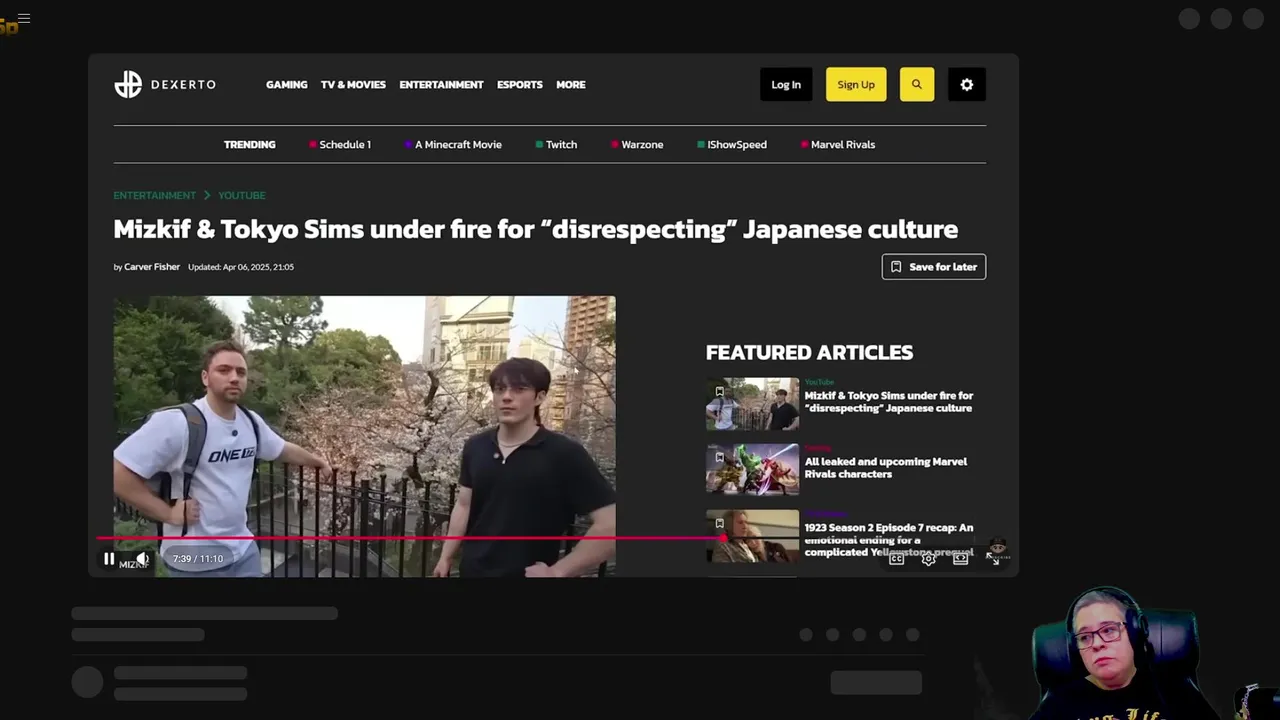Image resolution: width=1280 pixels, height=720 pixels.
Task: Bookmark the Marvel Rivals featured article icon
Action: [719, 457]
